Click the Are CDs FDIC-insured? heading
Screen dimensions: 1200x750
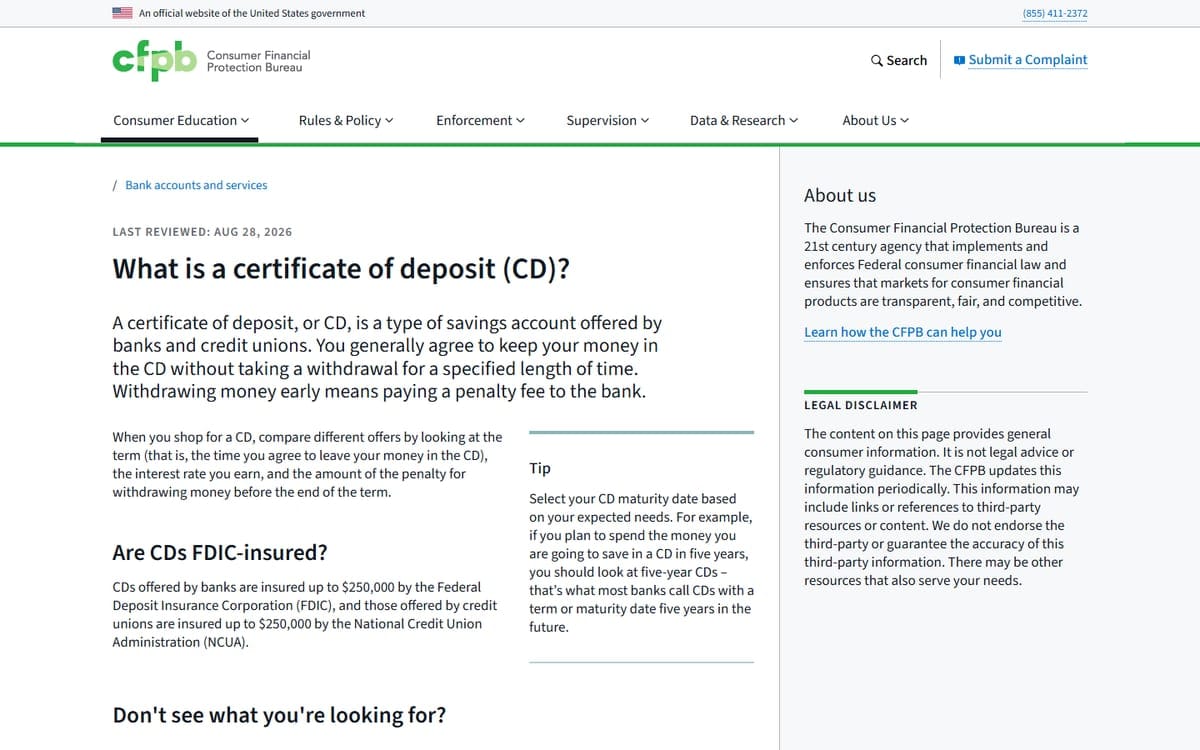(x=220, y=553)
